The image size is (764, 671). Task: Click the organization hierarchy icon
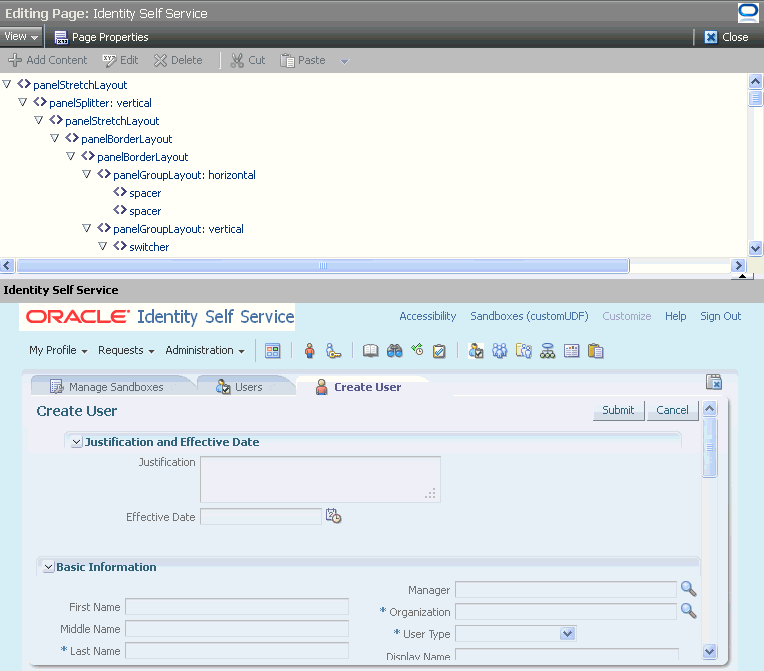coord(548,351)
